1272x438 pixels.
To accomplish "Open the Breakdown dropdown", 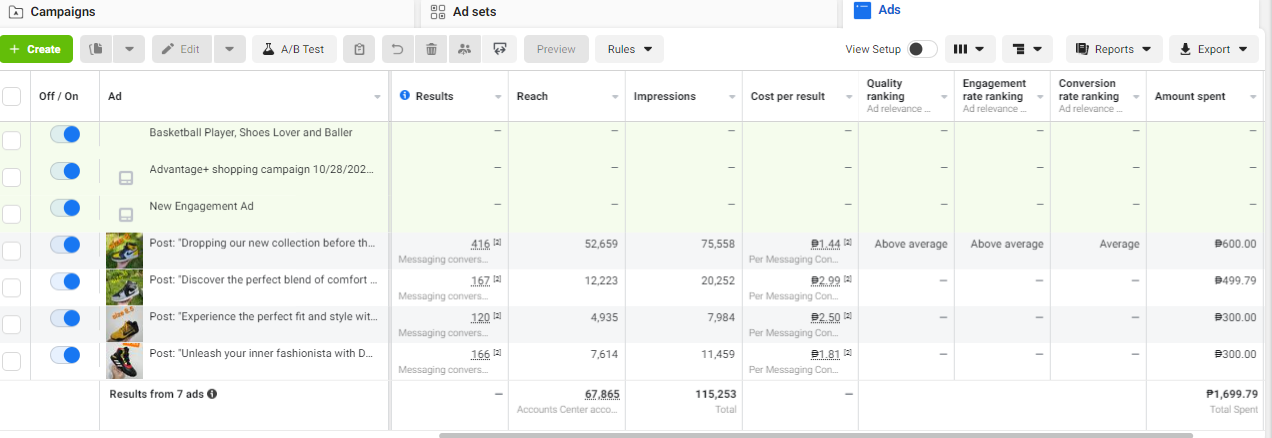I will coord(1027,49).
